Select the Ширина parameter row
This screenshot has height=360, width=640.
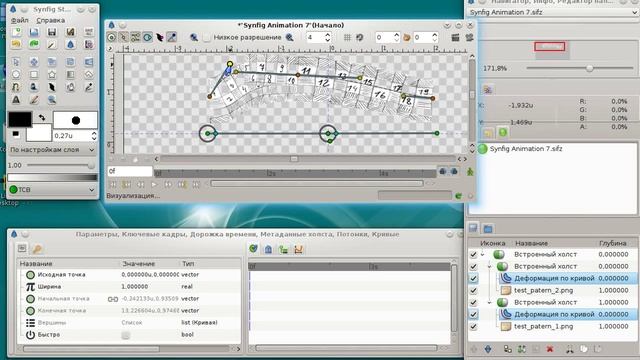129,287
